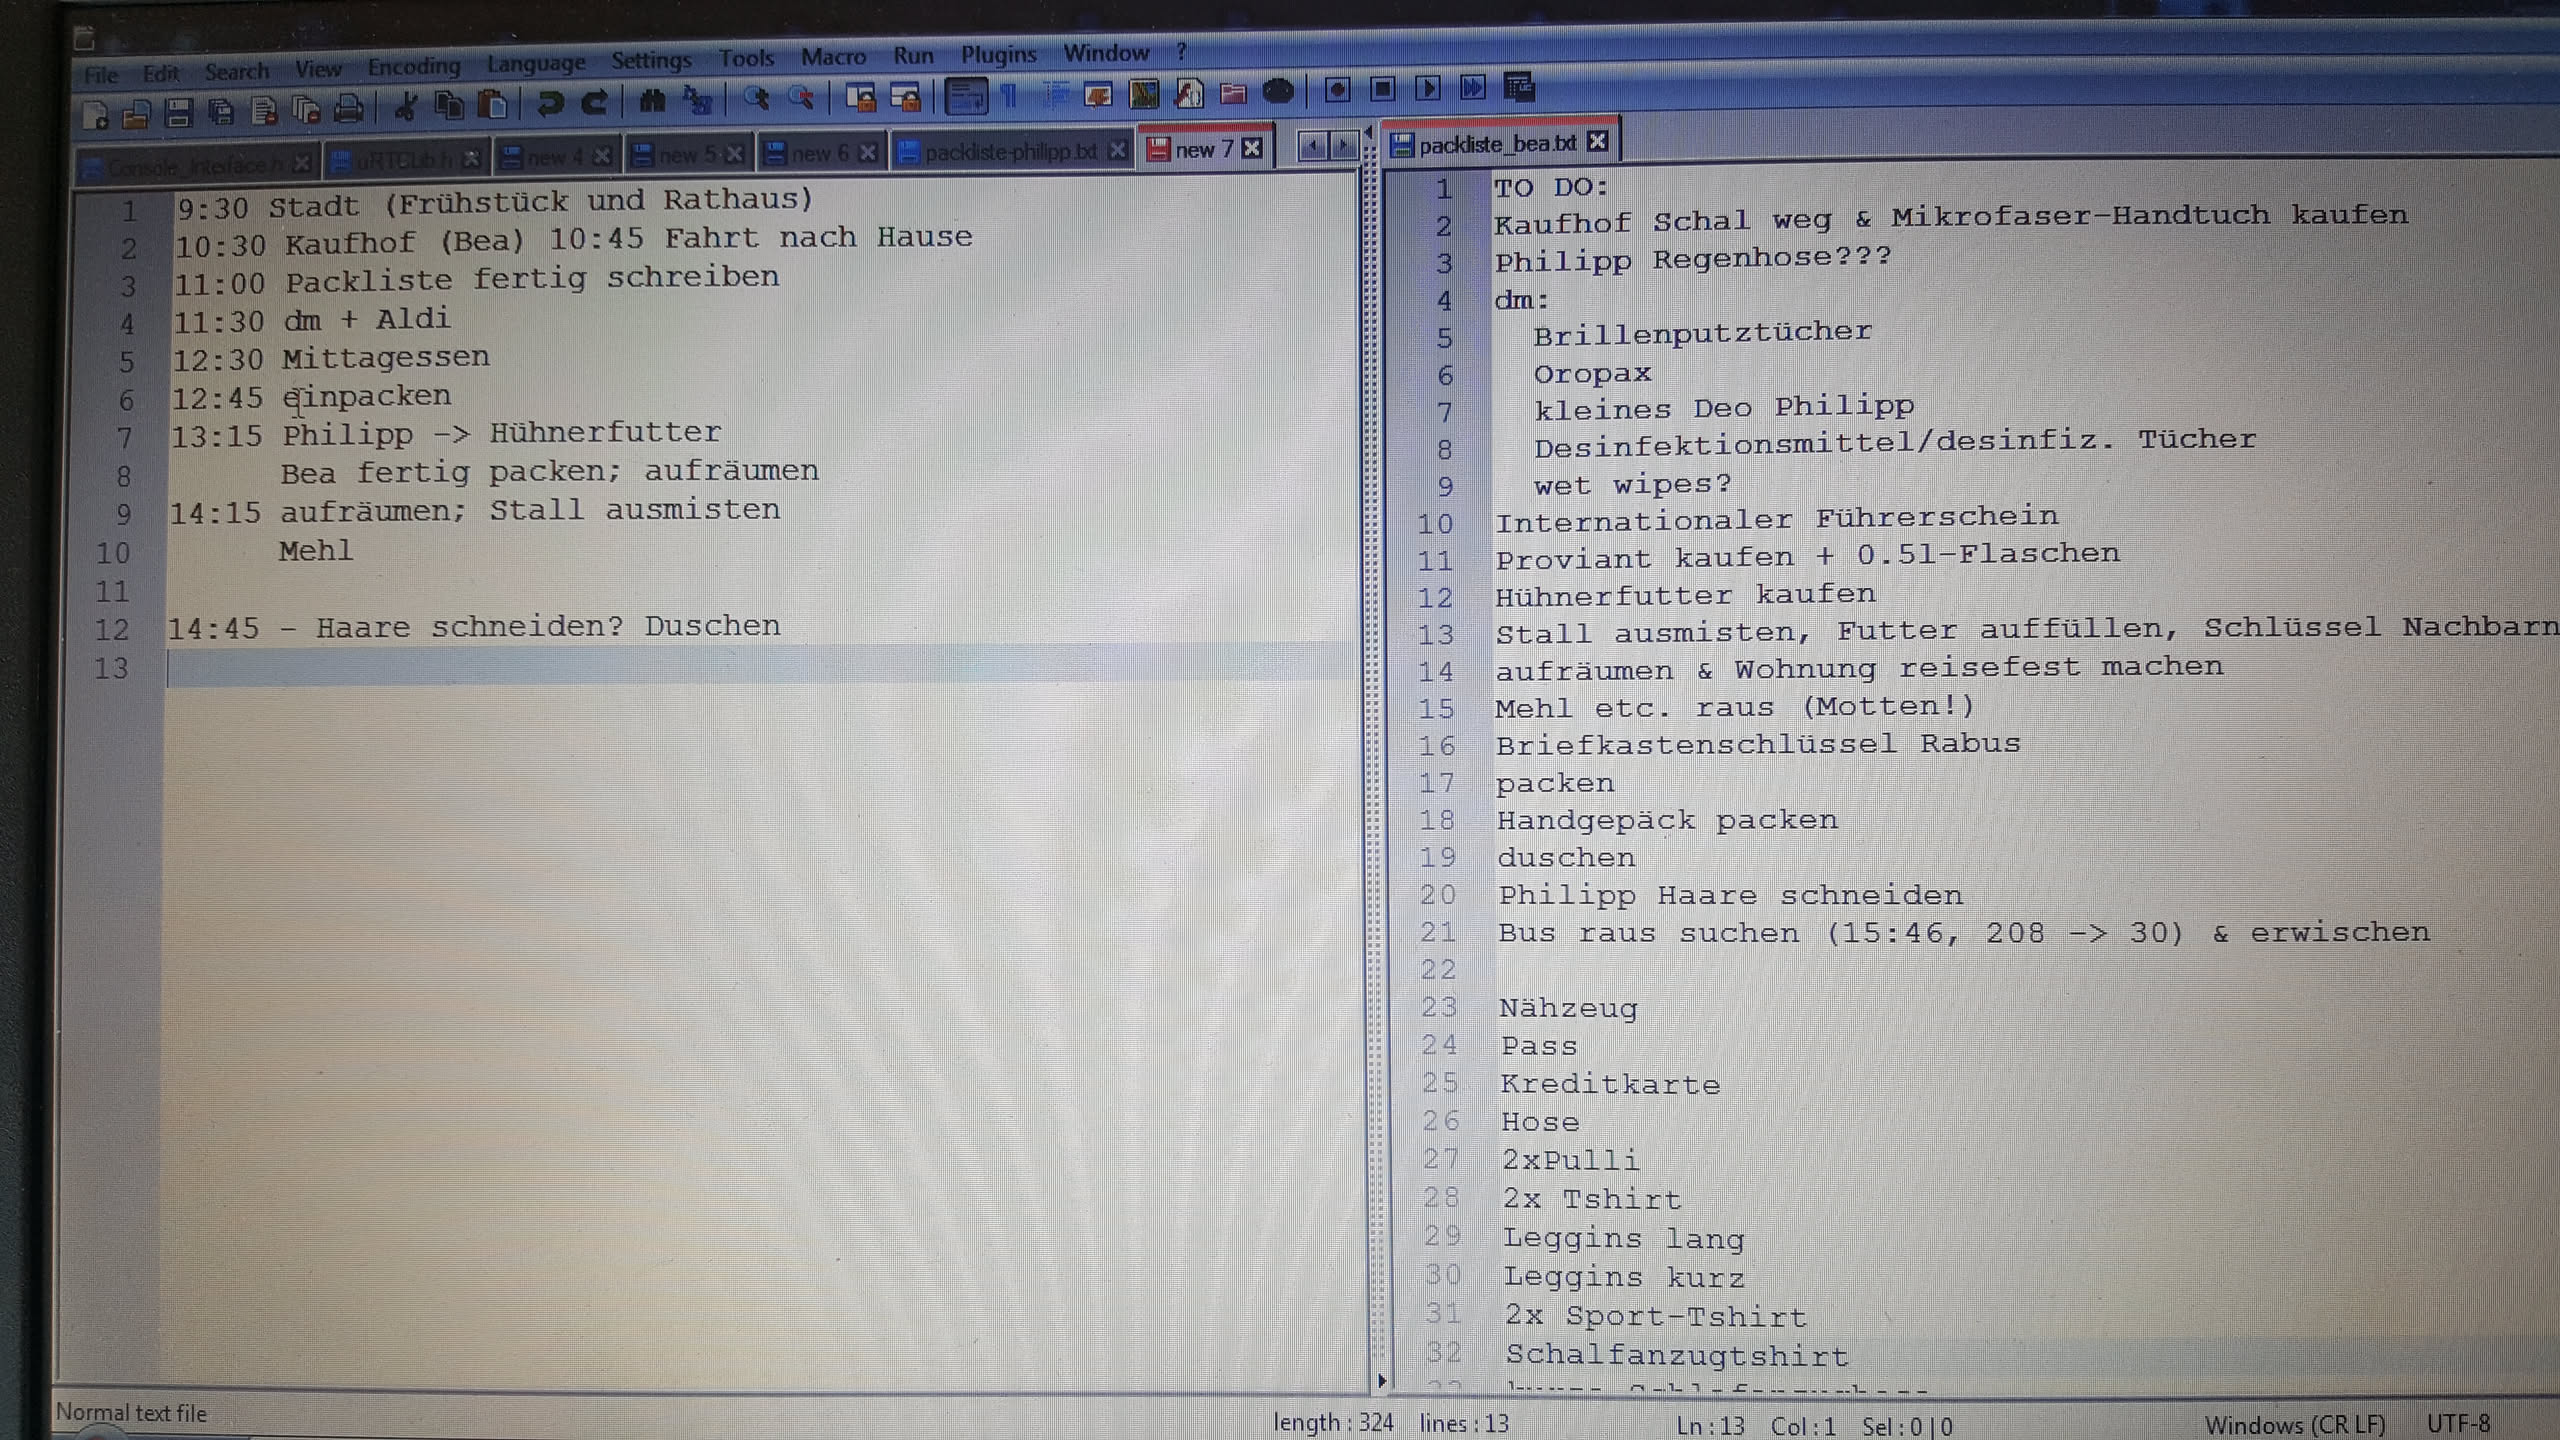Switch to the packliste-philipp.txt tab
This screenshot has width=2560, height=1440.
[x=1010, y=152]
